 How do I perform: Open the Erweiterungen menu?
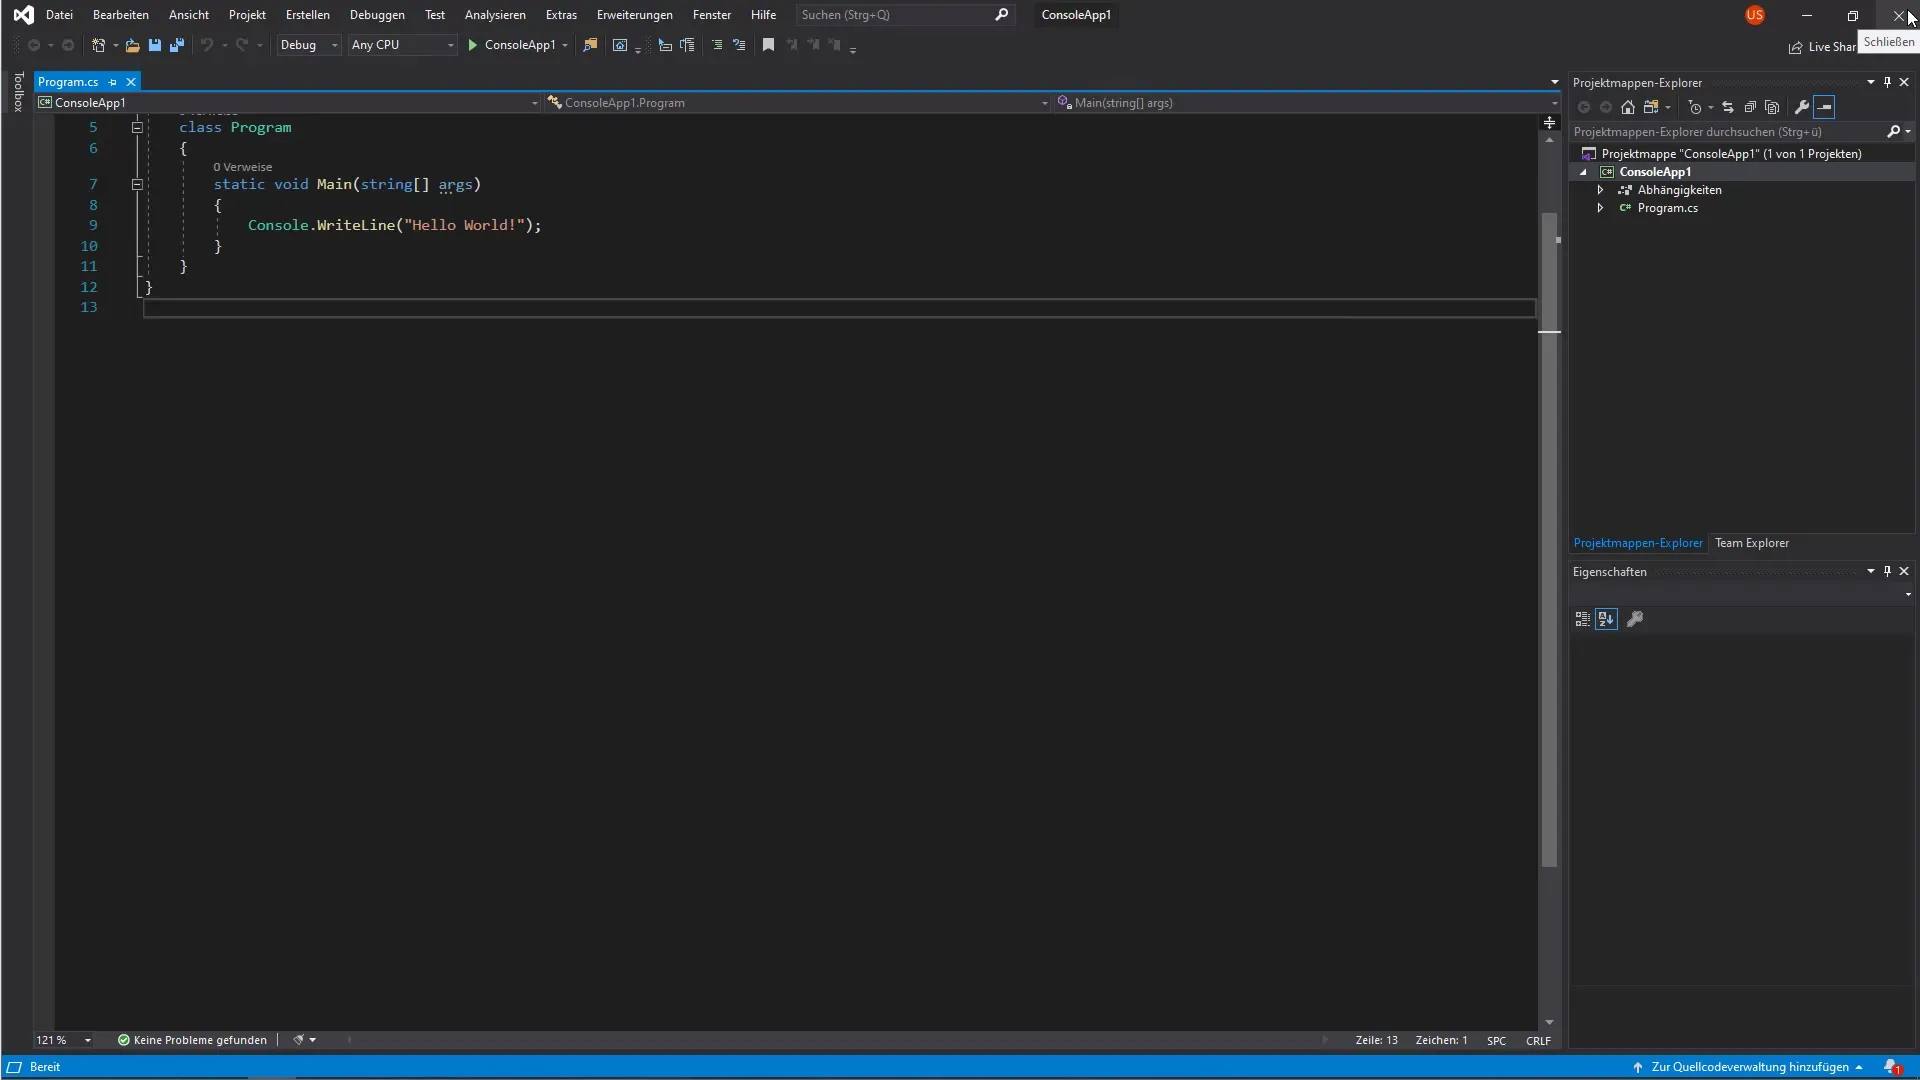coord(635,15)
